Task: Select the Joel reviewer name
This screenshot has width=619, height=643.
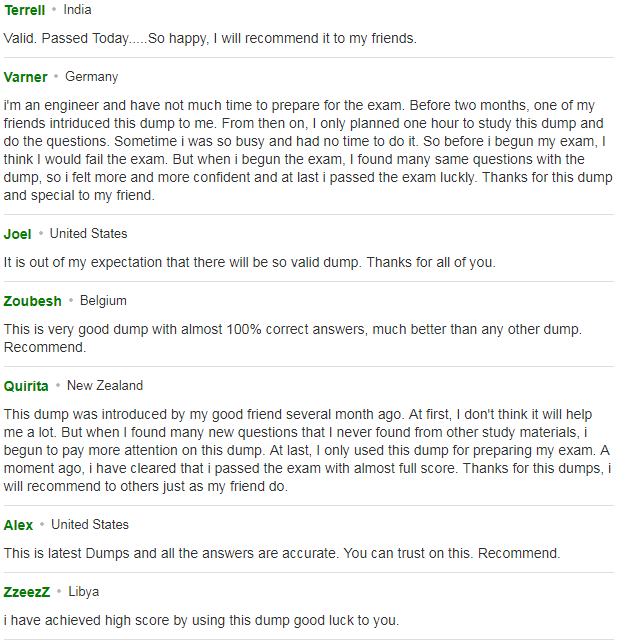Action: [17, 234]
